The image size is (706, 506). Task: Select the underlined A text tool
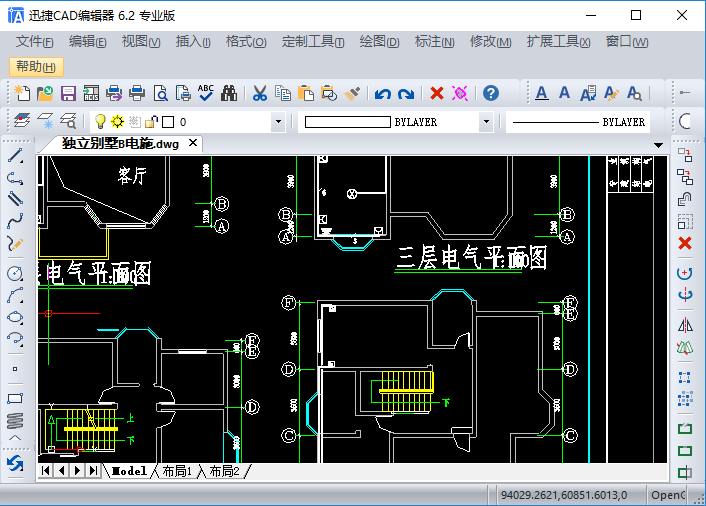pos(542,93)
